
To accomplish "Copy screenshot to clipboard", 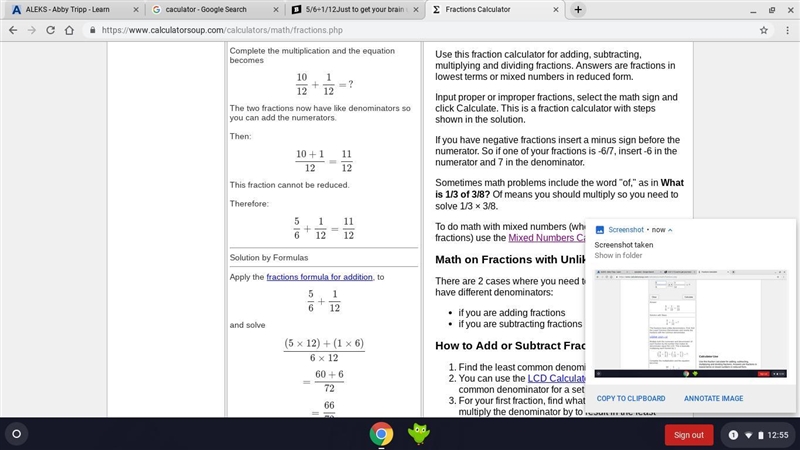I will coord(631,398).
